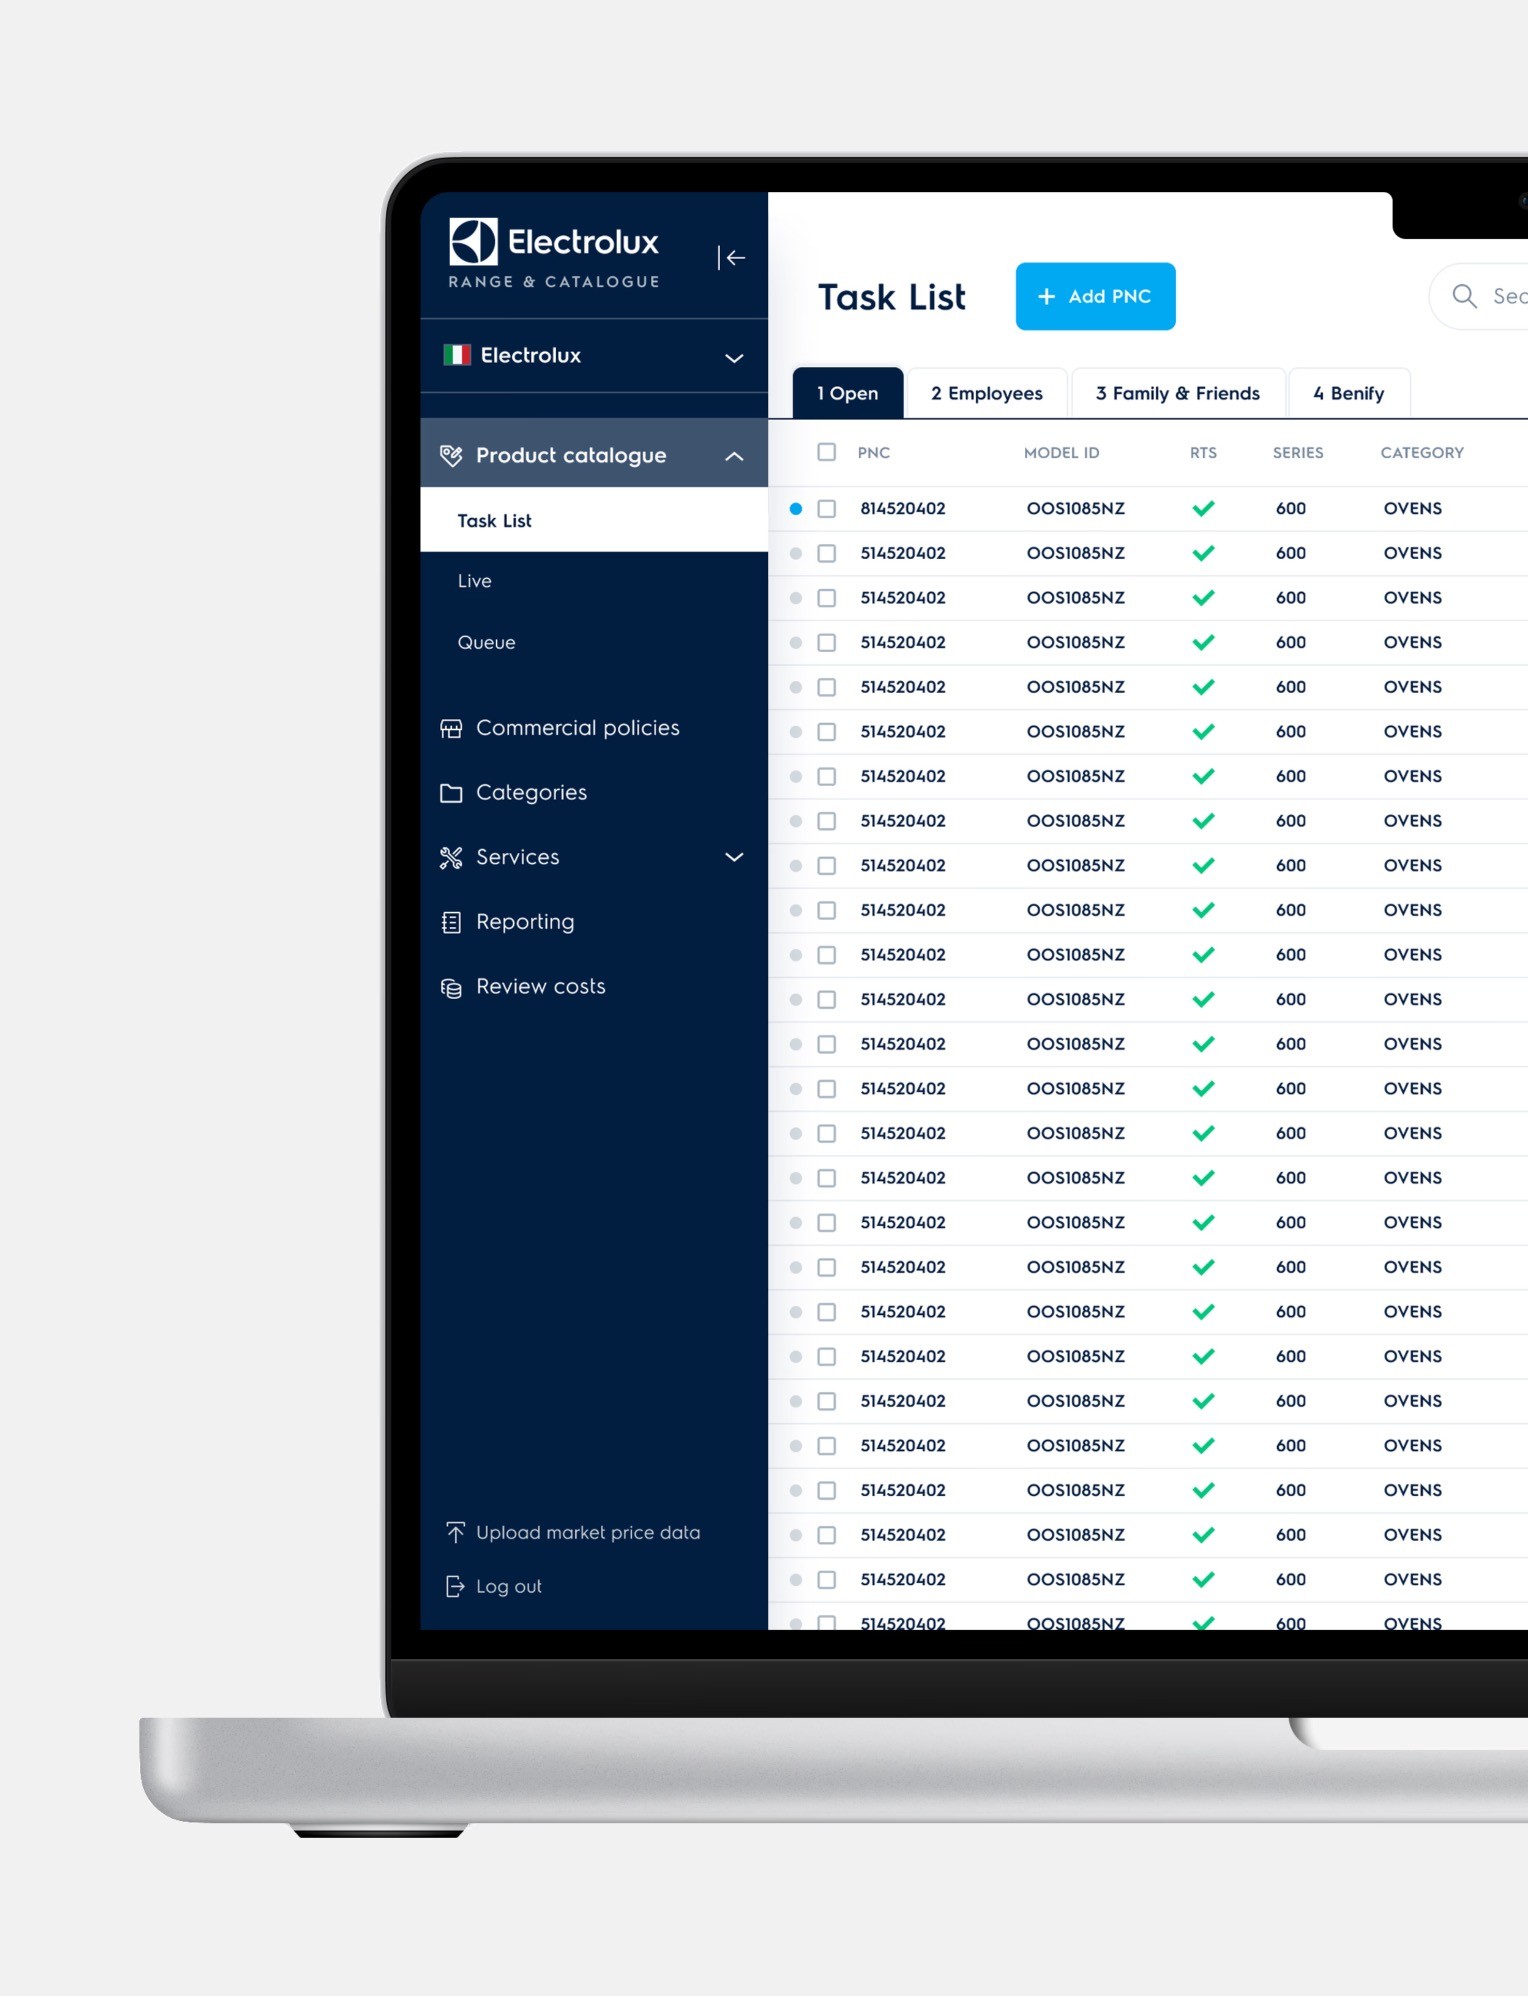1528x1996 pixels.
Task: Click the Electrolux logo icon
Action: tap(473, 241)
